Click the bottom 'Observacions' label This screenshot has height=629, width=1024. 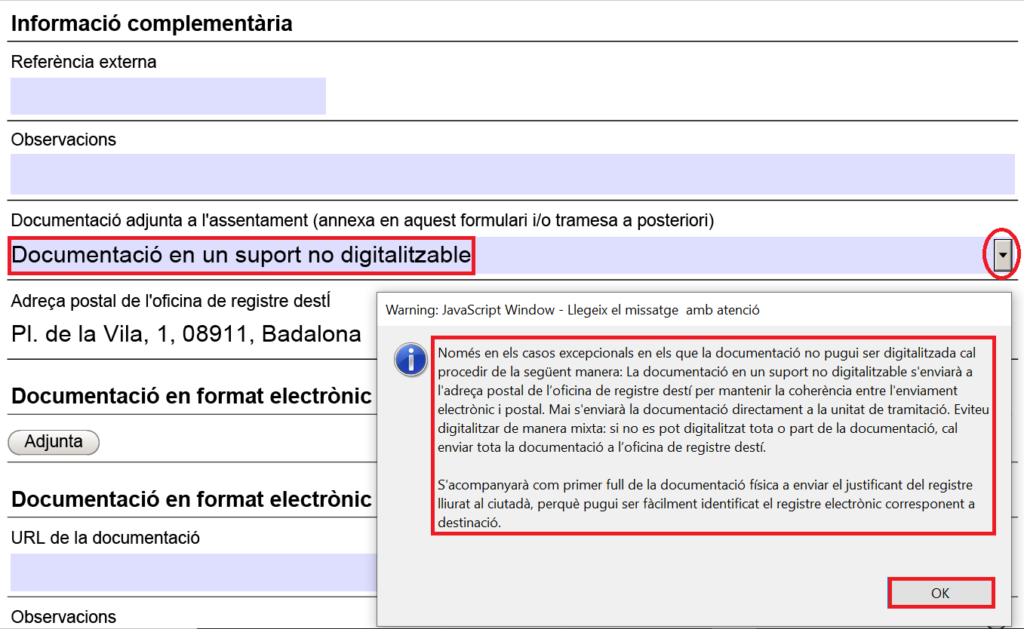tap(64, 617)
